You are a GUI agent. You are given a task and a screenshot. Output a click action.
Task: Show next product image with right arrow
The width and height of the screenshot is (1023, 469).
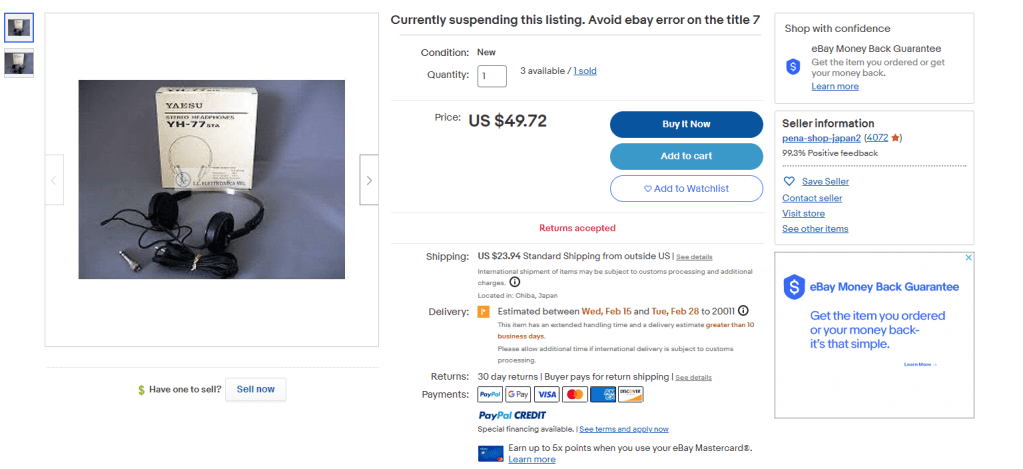point(369,180)
